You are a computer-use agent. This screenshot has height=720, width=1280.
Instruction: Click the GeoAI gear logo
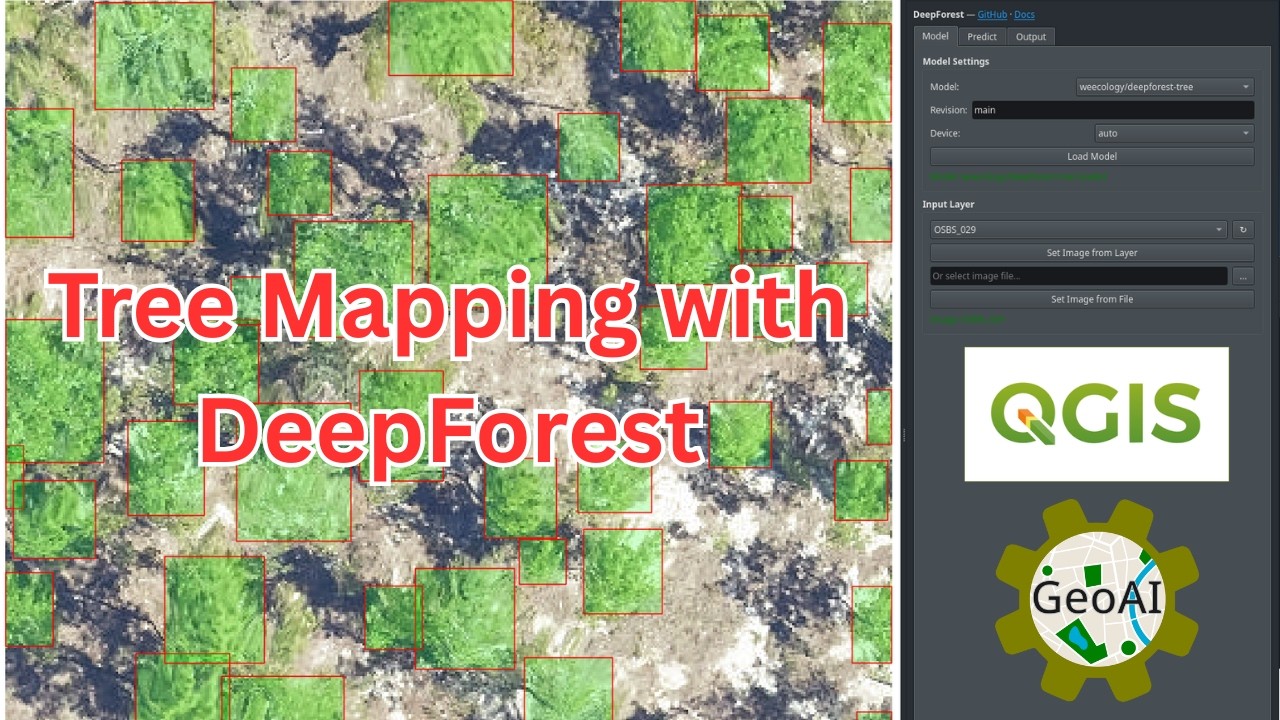(x=1097, y=600)
